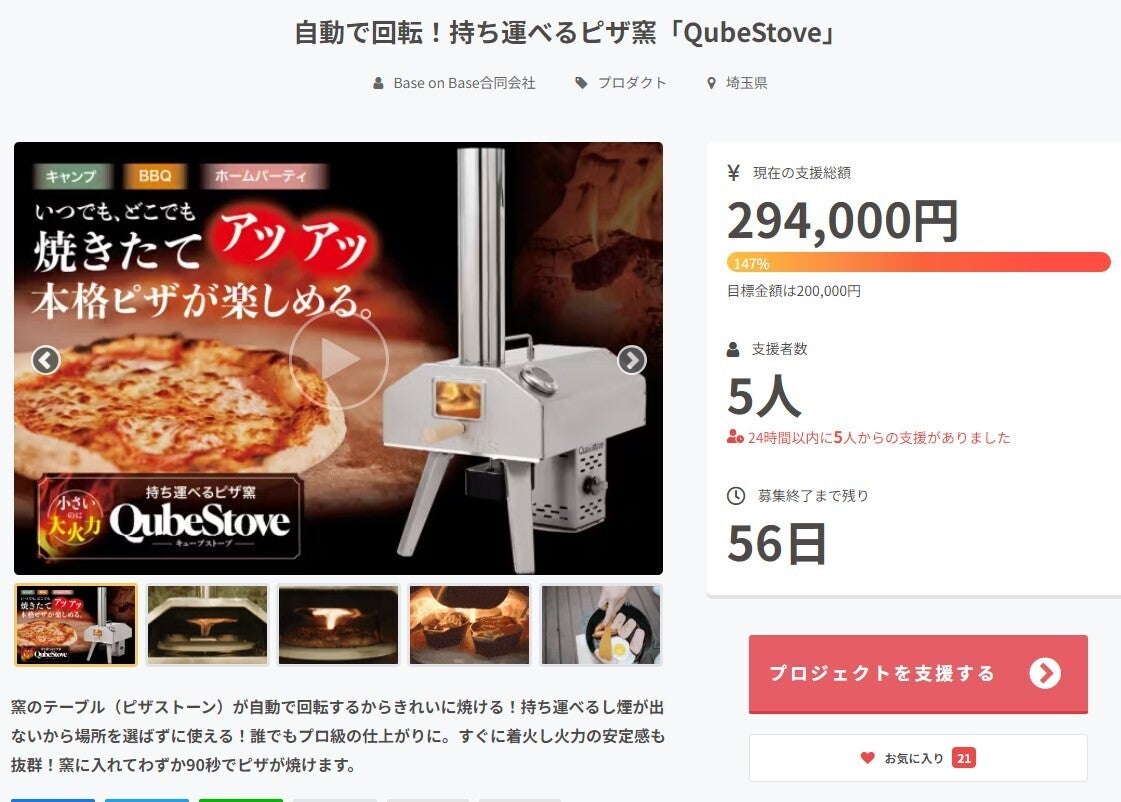1121x802 pixels.
Task: Advance carousel with right arrow
Action: [x=632, y=360]
